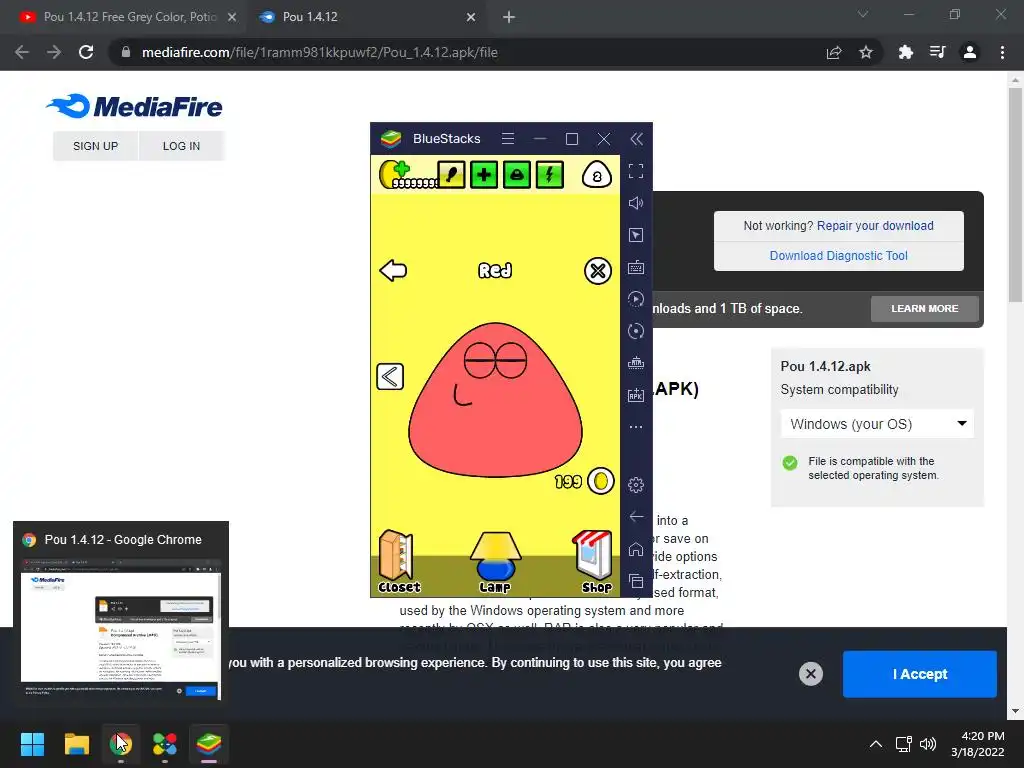1024x768 pixels.
Task: Close the Red color selection X
Action: click(x=598, y=271)
